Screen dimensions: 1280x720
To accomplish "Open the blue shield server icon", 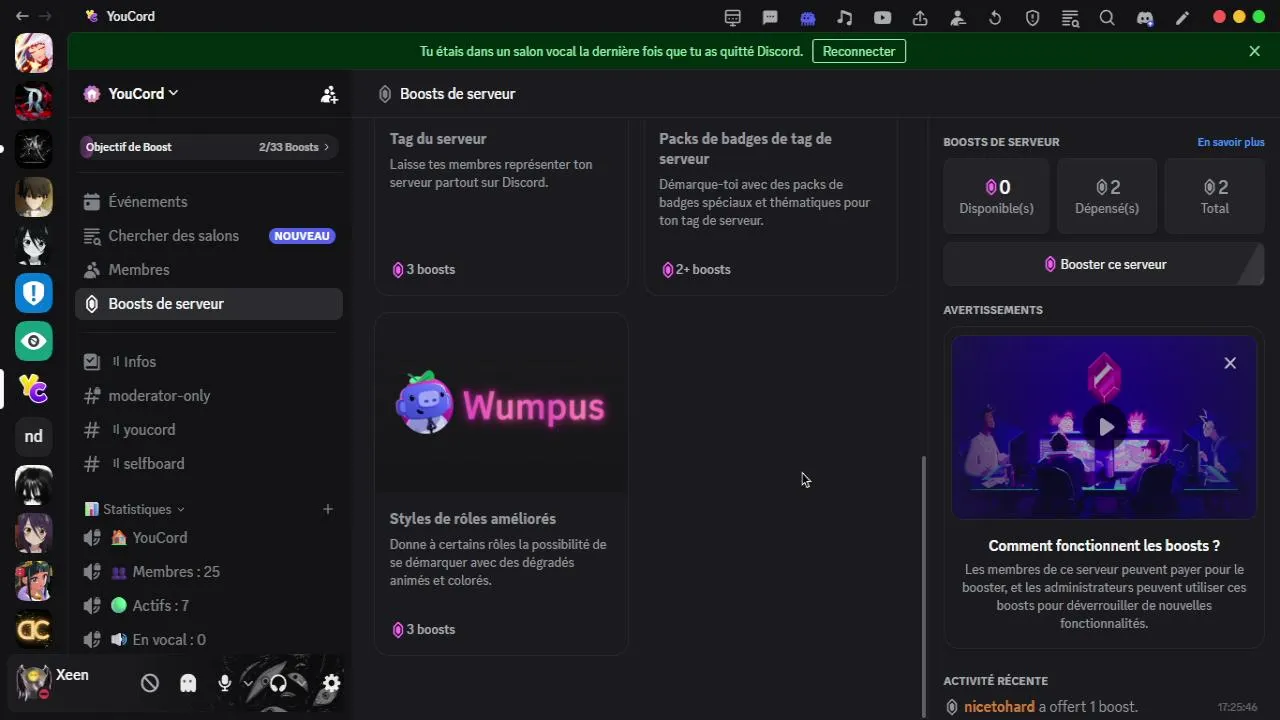I will [x=34, y=293].
